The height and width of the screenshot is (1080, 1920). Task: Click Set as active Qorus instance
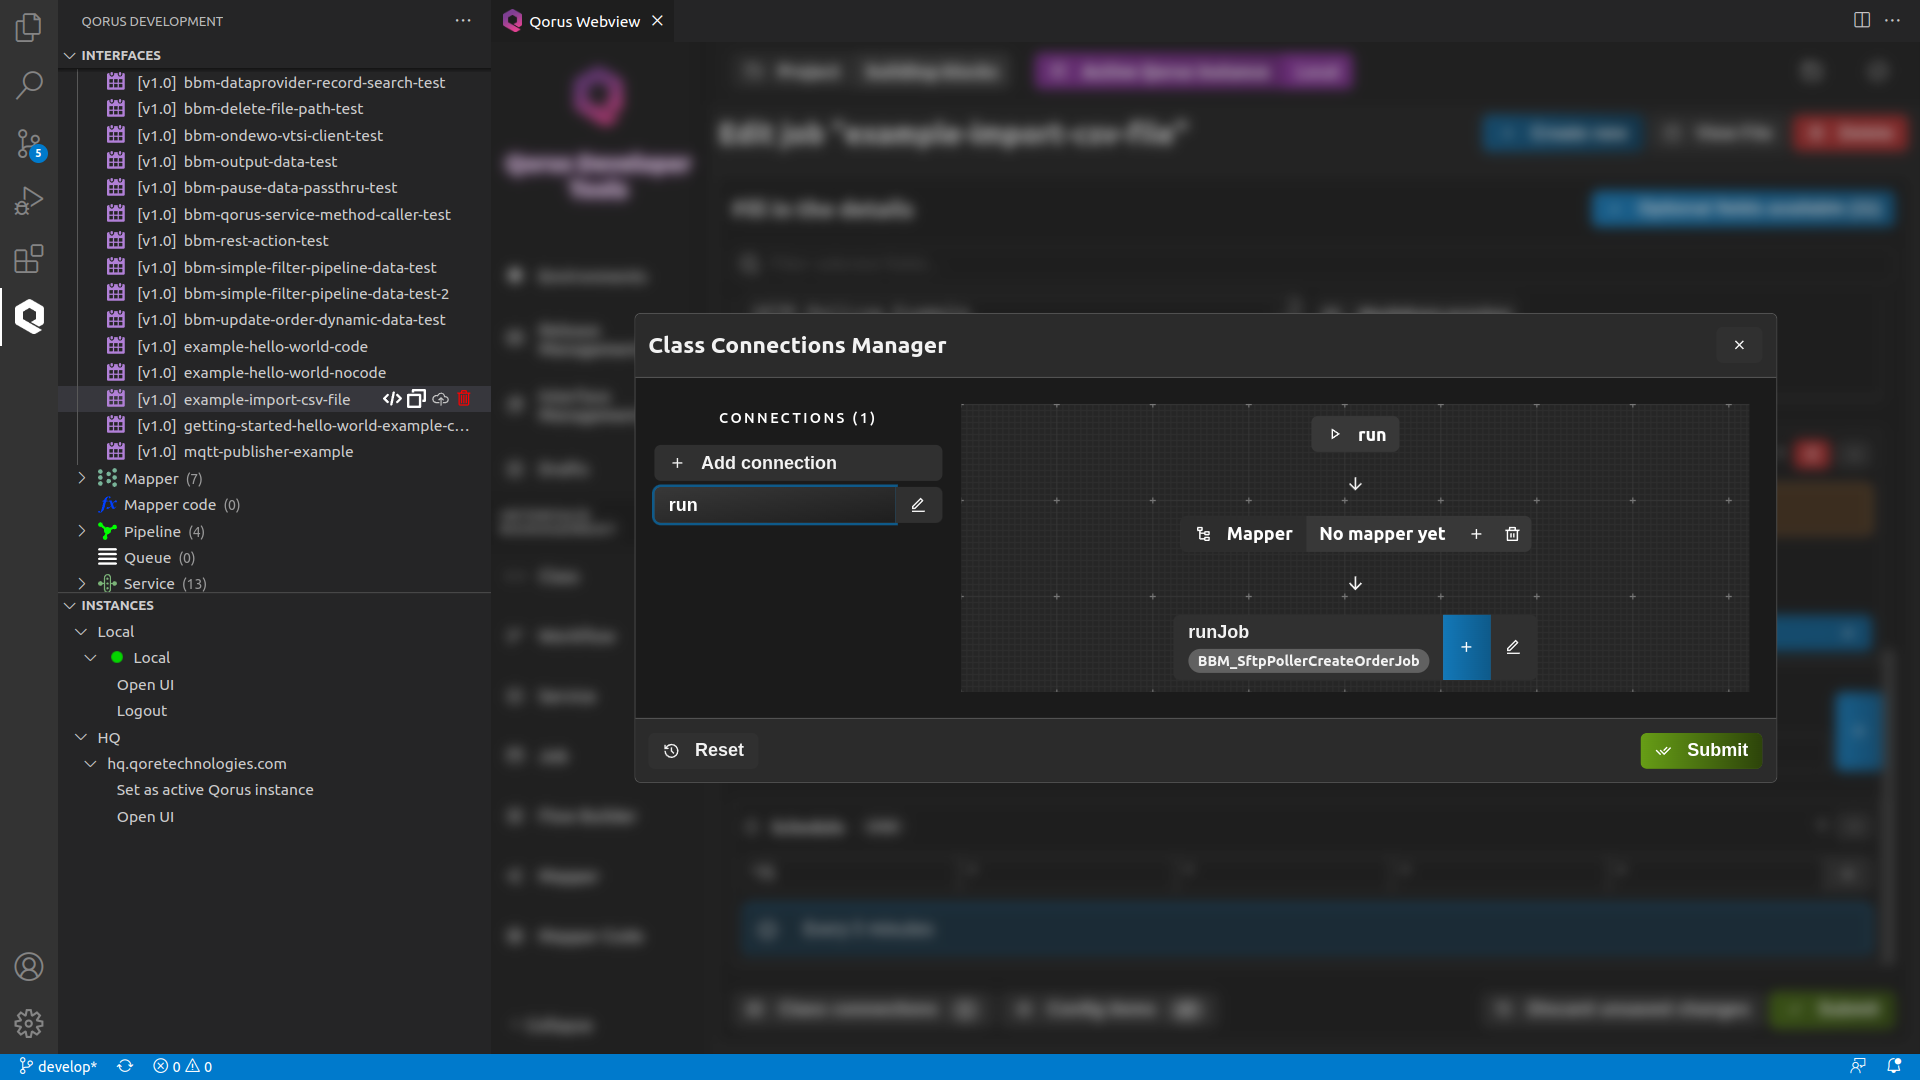(x=215, y=789)
